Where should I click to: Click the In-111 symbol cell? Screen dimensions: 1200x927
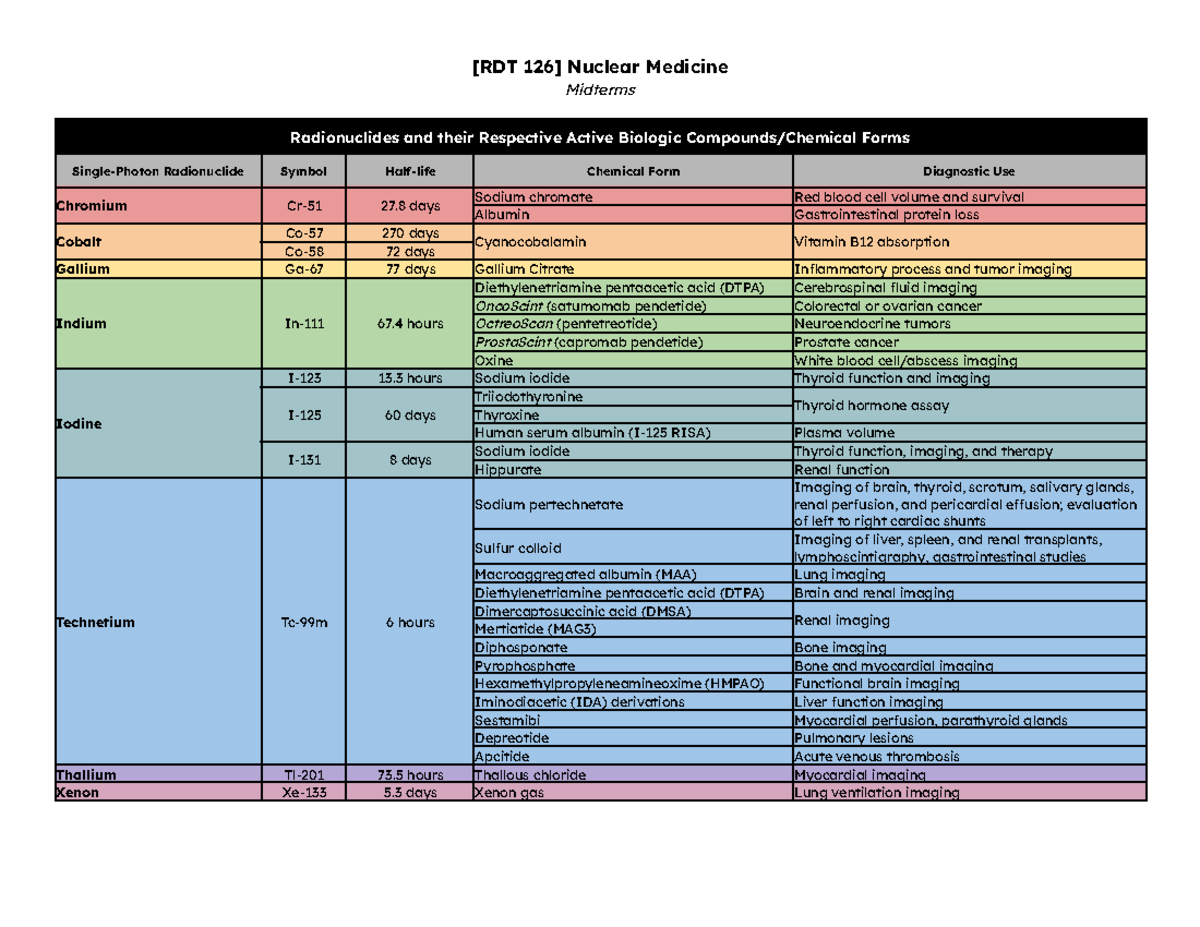pyautogui.click(x=303, y=323)
